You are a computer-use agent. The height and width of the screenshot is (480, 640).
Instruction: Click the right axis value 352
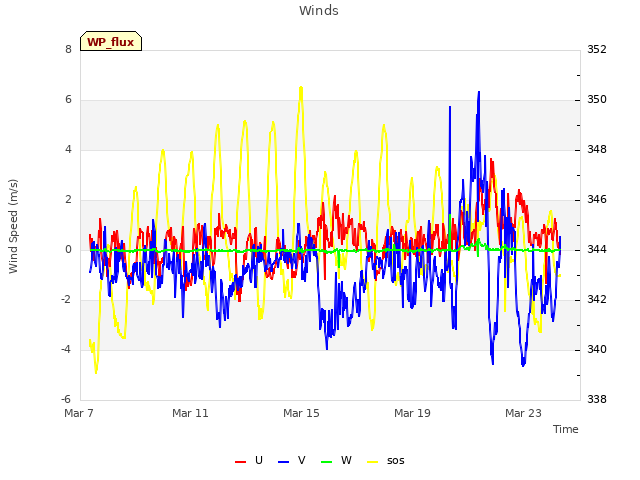coord(597,49)
